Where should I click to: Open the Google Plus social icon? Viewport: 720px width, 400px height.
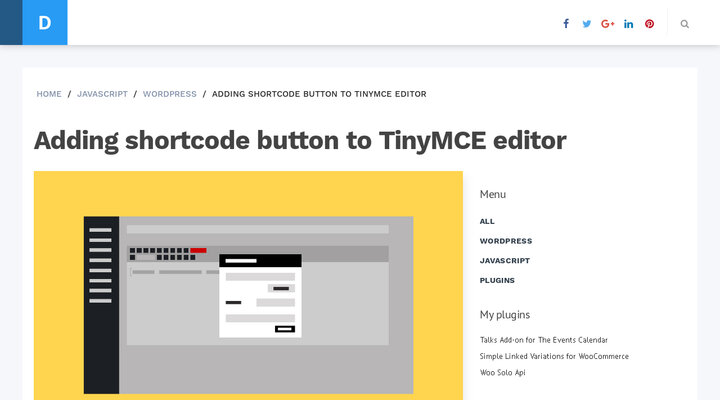point(608,24)
